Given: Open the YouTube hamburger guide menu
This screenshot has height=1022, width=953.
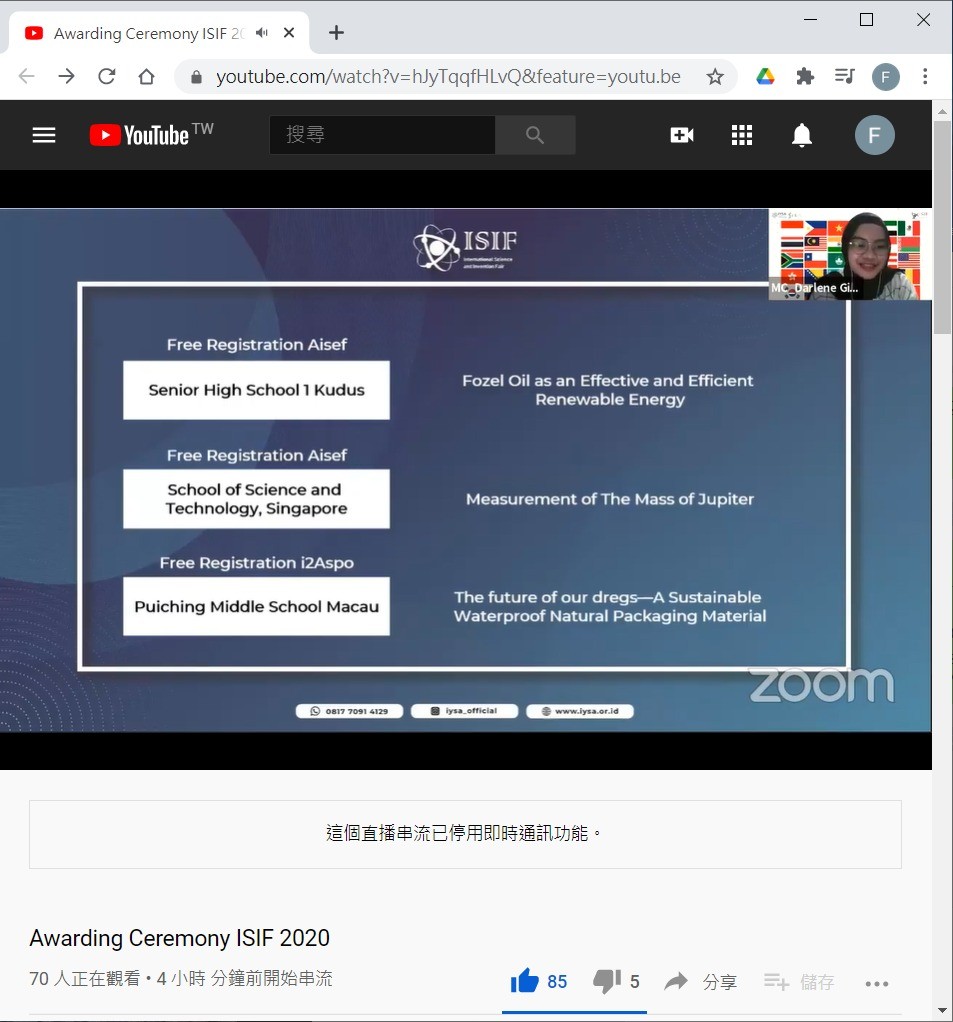Looking at the screenshot, I should (44, 135).
